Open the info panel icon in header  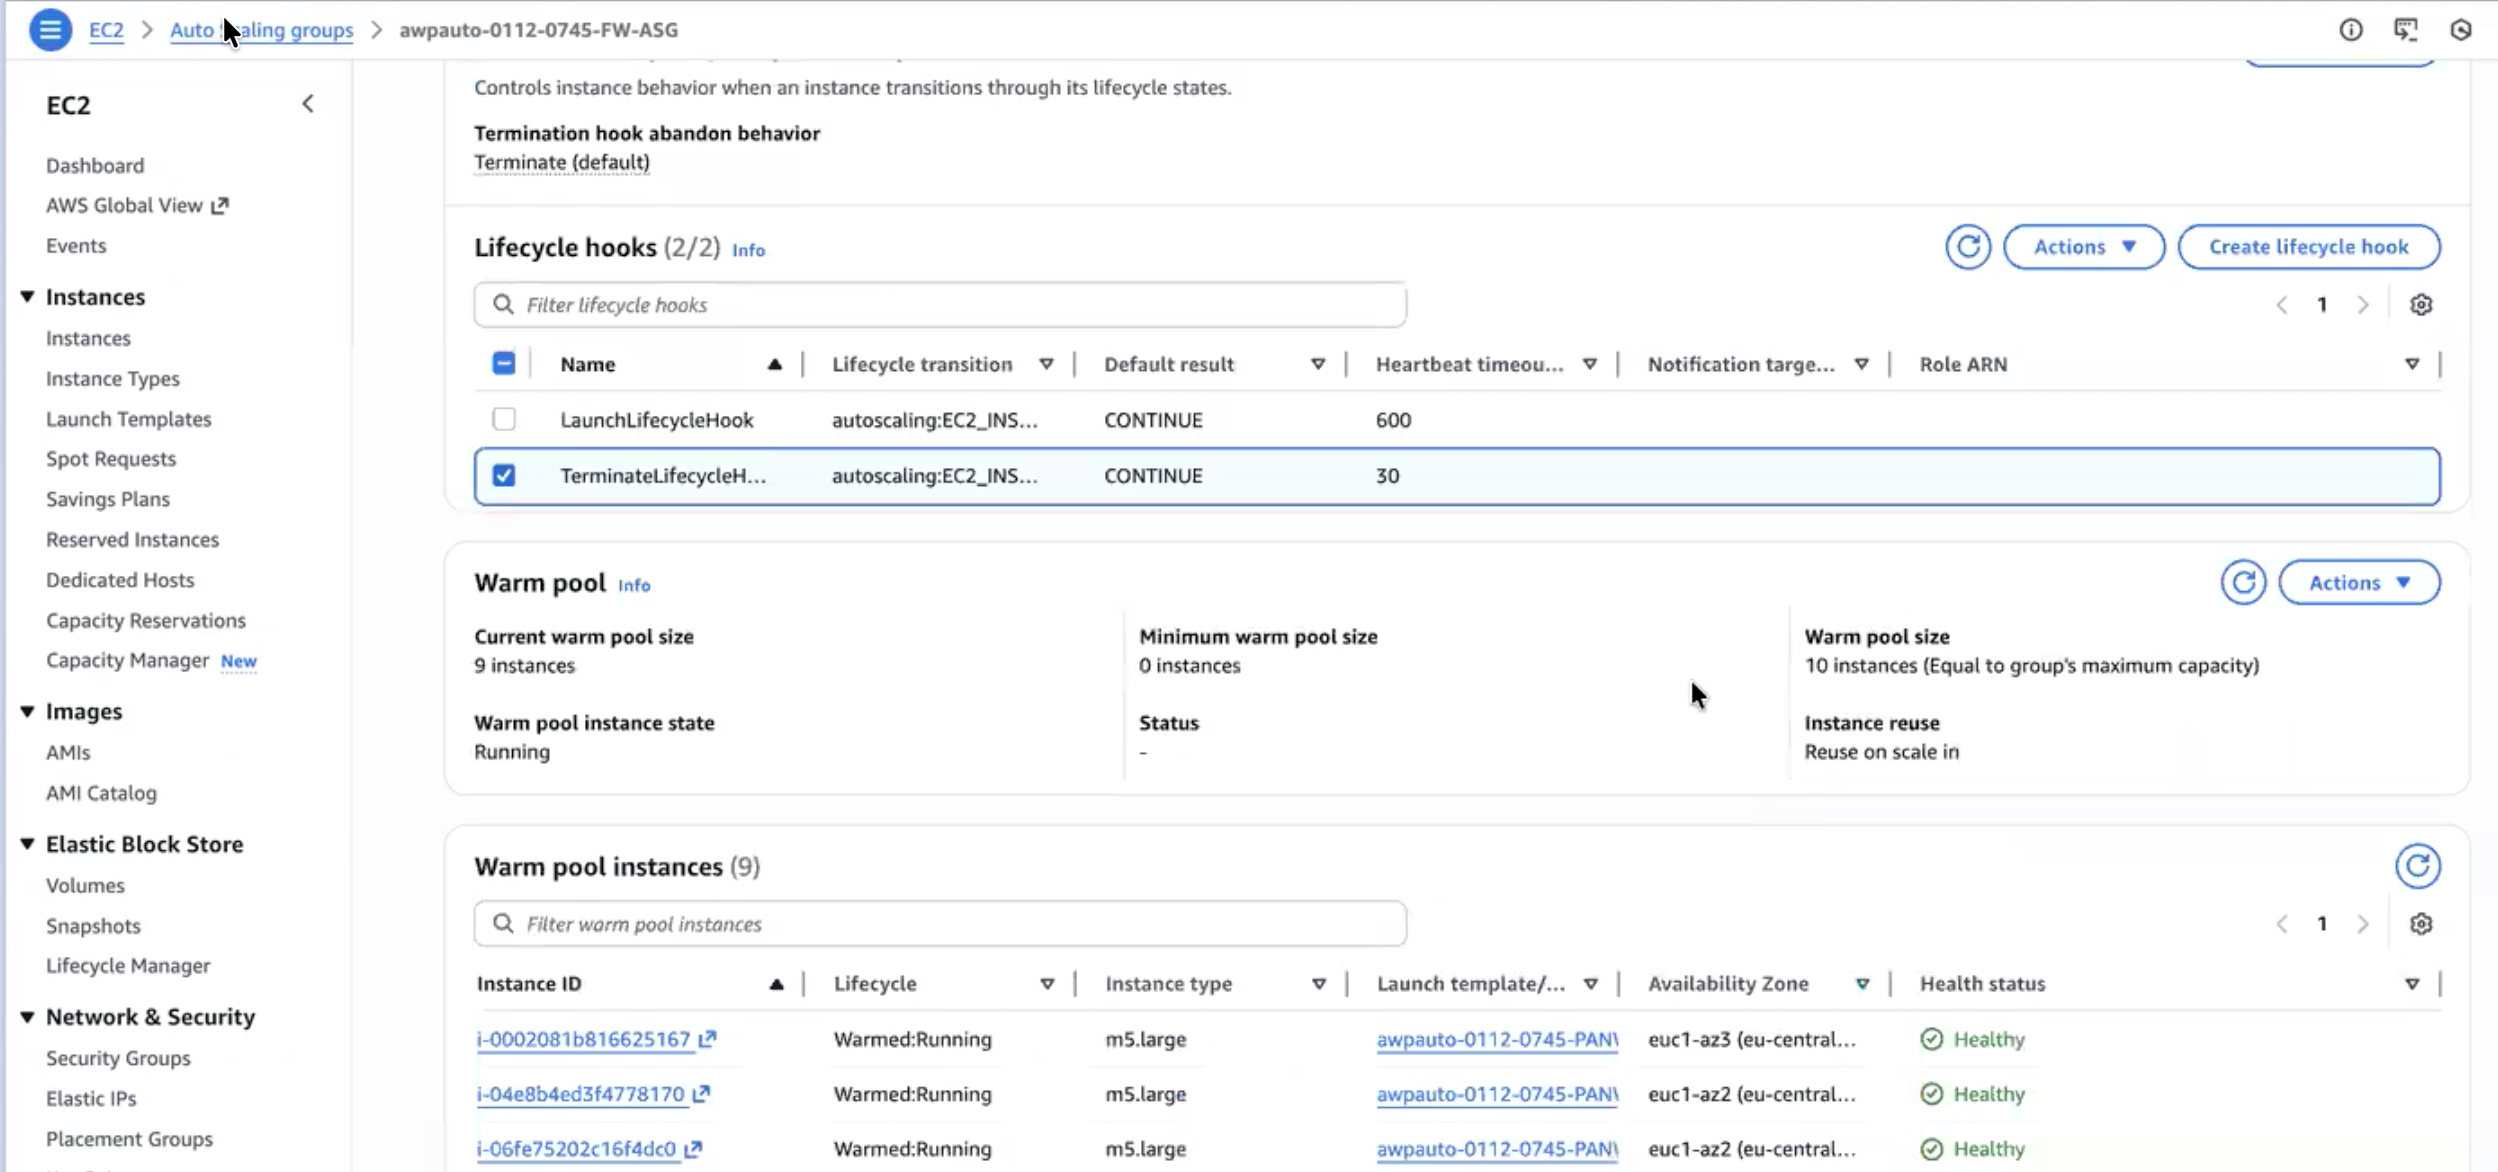click(x=2350, y=30)
